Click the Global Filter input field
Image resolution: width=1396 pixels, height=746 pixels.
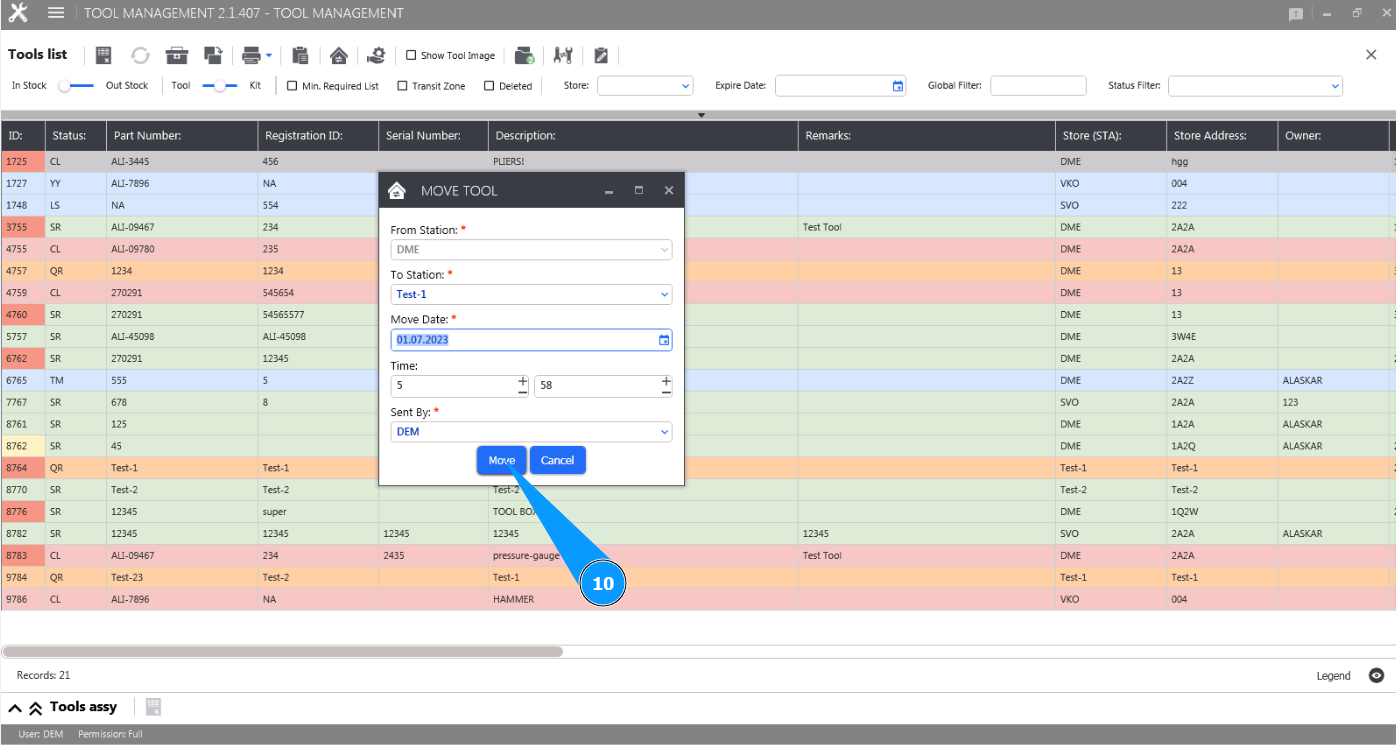coord(1037,86)
